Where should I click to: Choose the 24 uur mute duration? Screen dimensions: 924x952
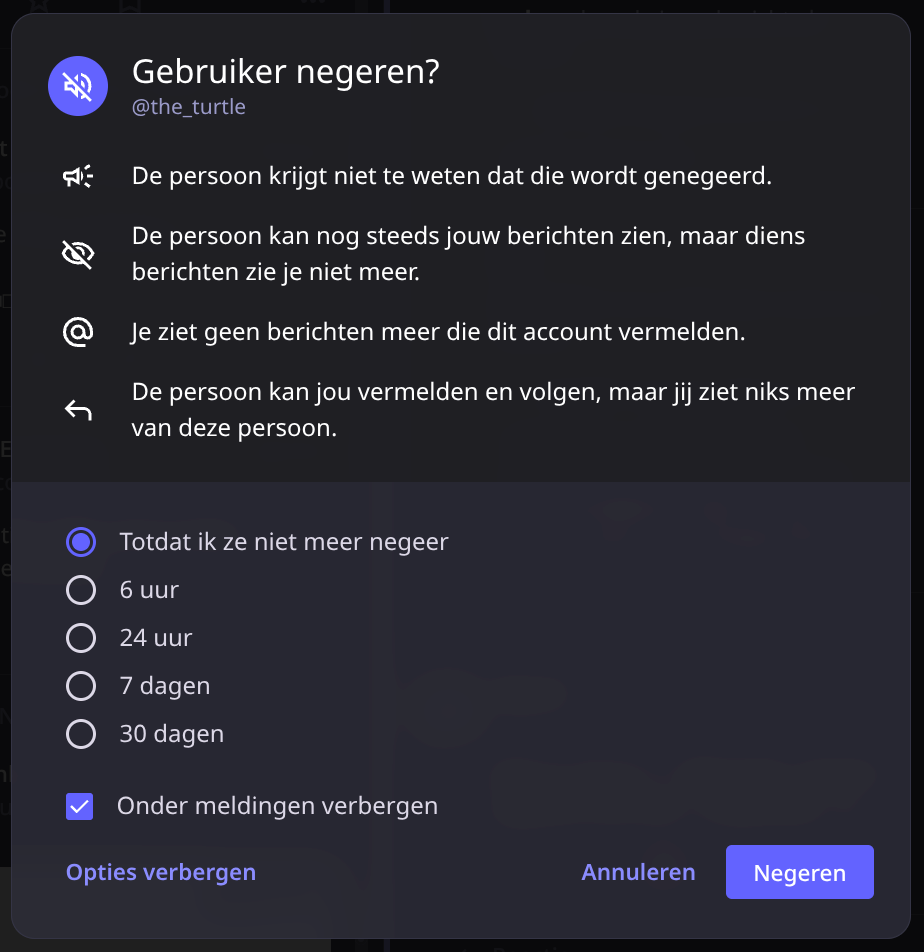tap(81, 638)
